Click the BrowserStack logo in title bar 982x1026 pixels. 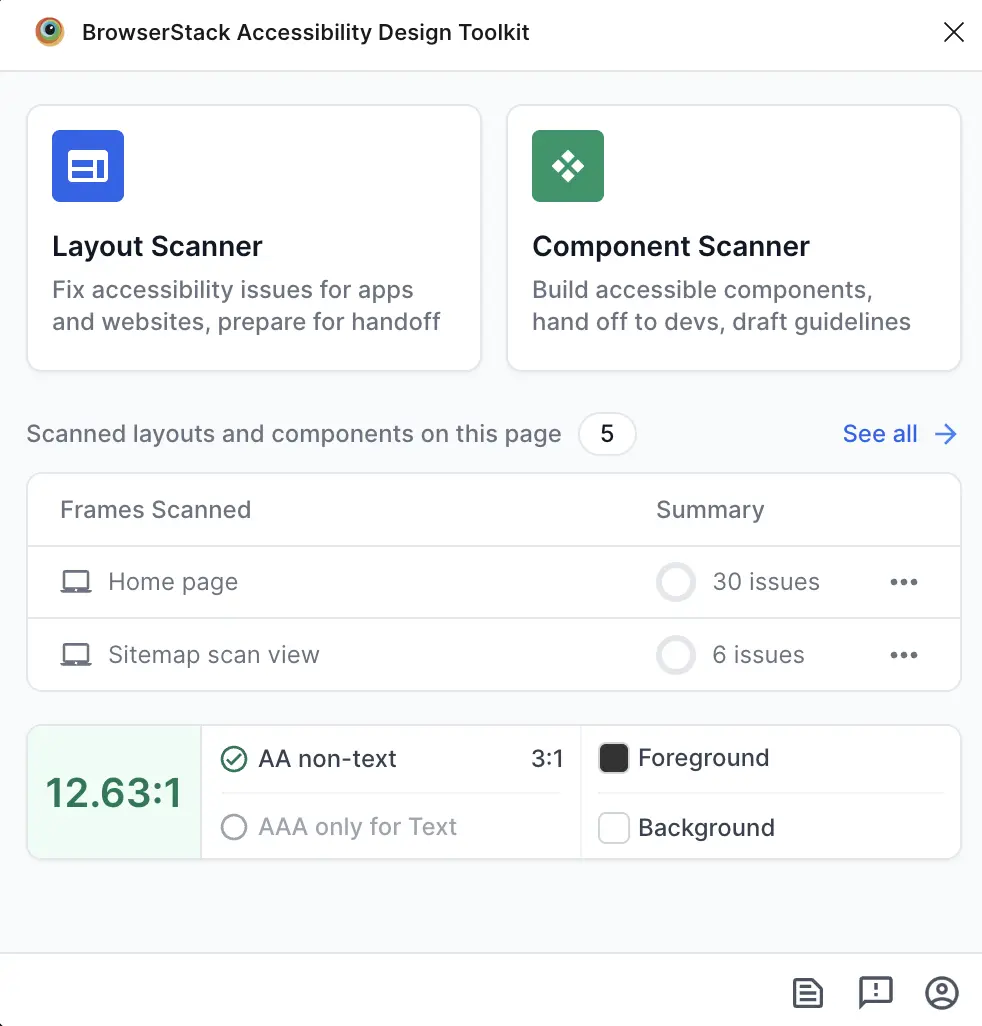click(x=49, y=32)
